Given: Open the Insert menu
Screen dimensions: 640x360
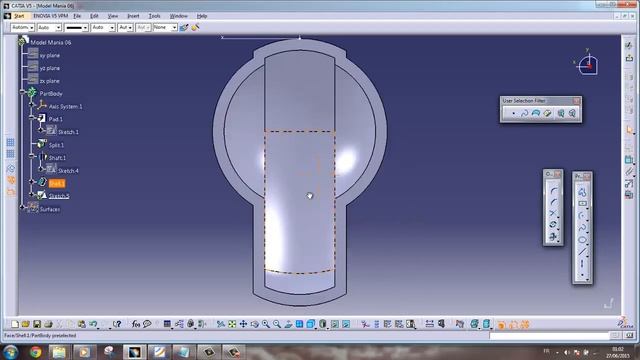Looking at the screenshot, I should tap(133, 16).
